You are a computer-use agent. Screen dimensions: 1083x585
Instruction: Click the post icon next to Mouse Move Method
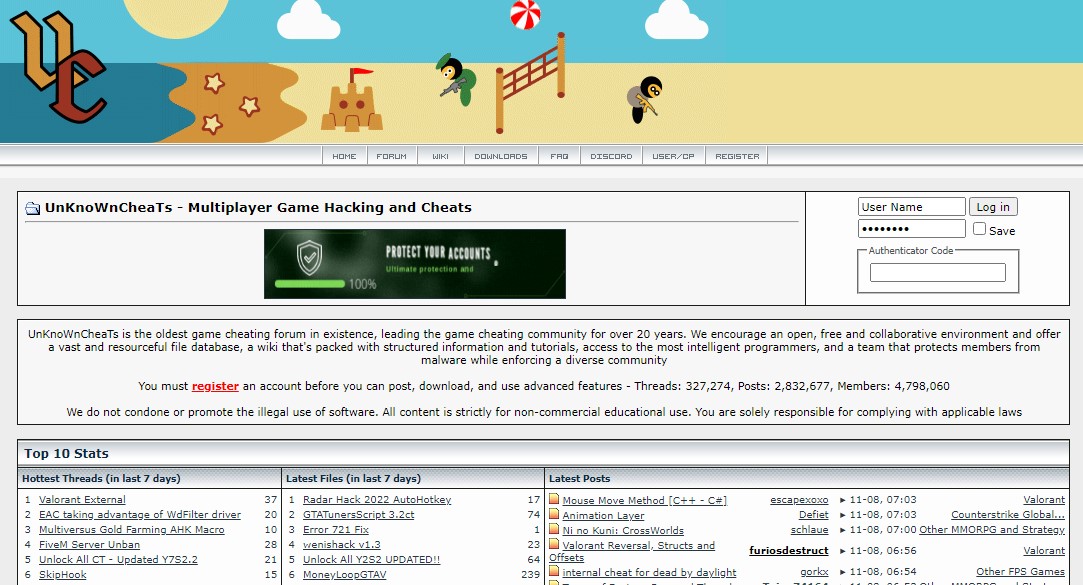554,499
